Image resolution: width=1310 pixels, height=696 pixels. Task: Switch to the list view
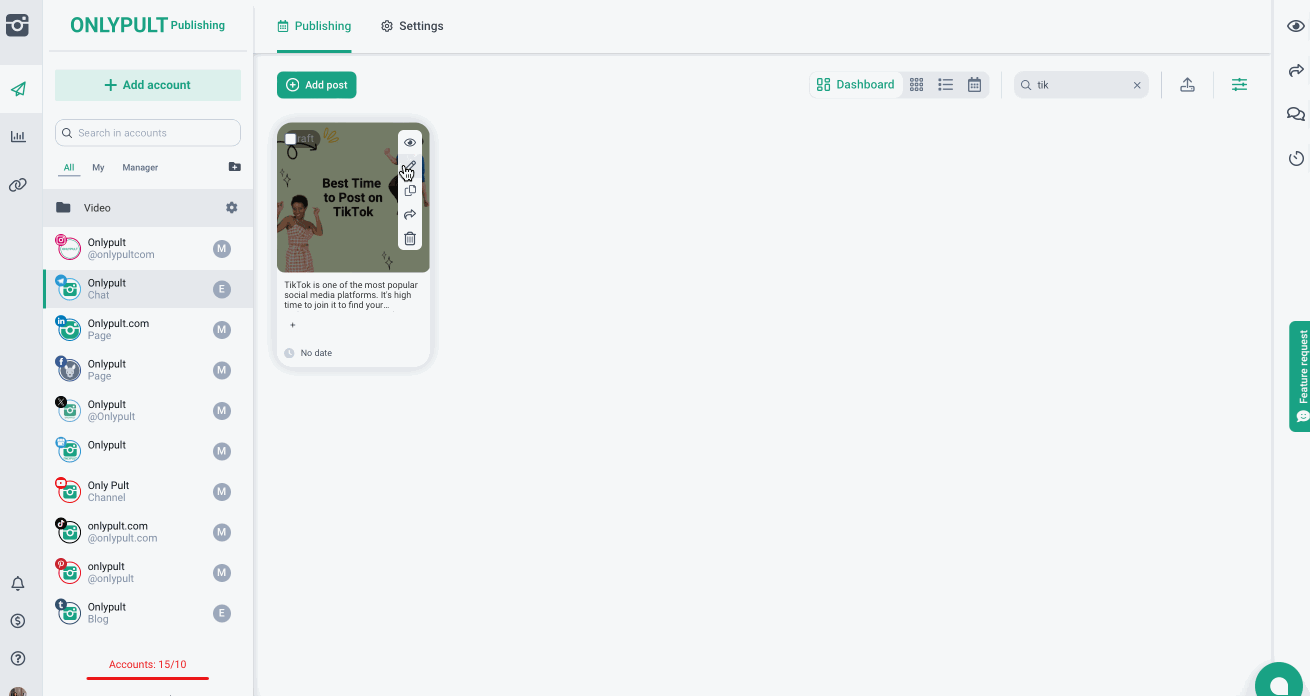945,85
